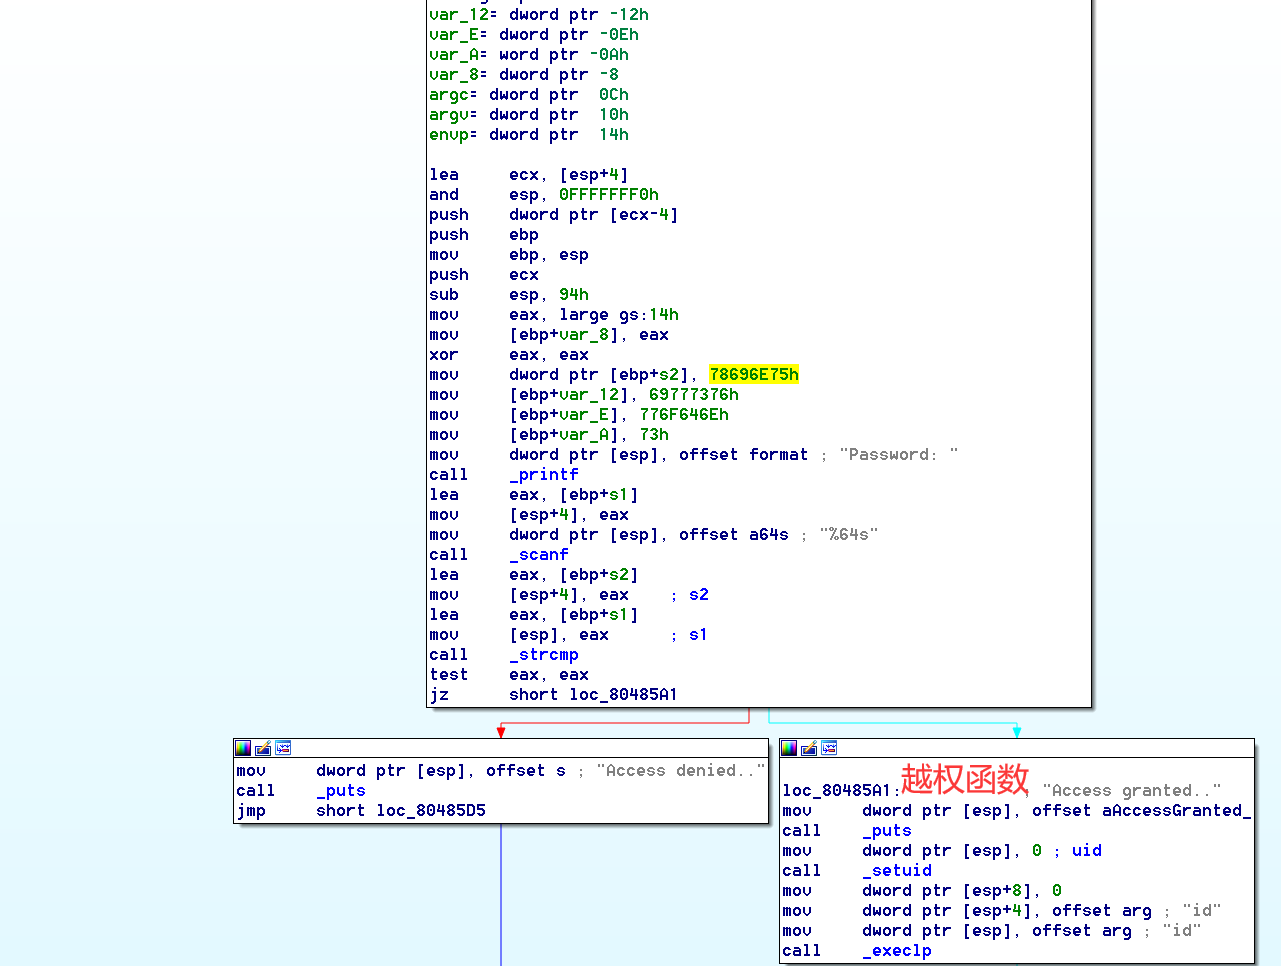This screenshot has width=1281, height=966.
Task: Click the "%64s" format string comment
Action: point(849,535)
